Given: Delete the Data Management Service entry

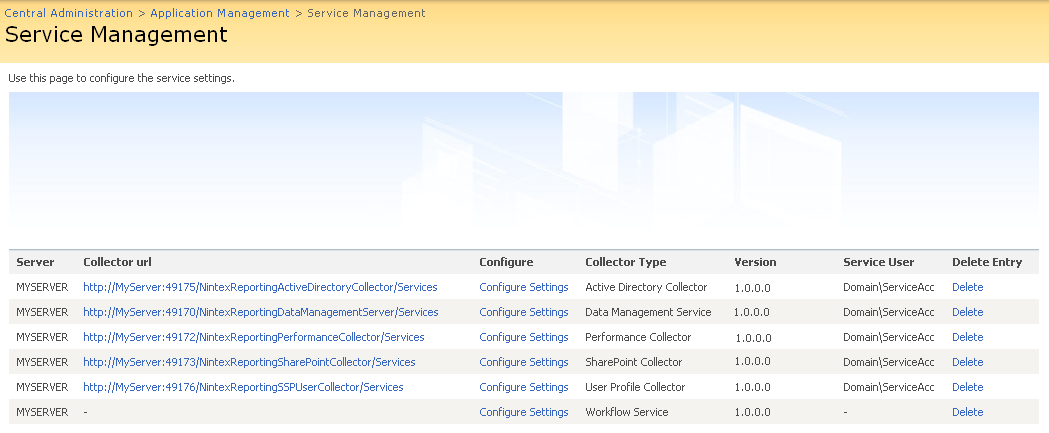Looking at the screenshot, I should 967,312.
